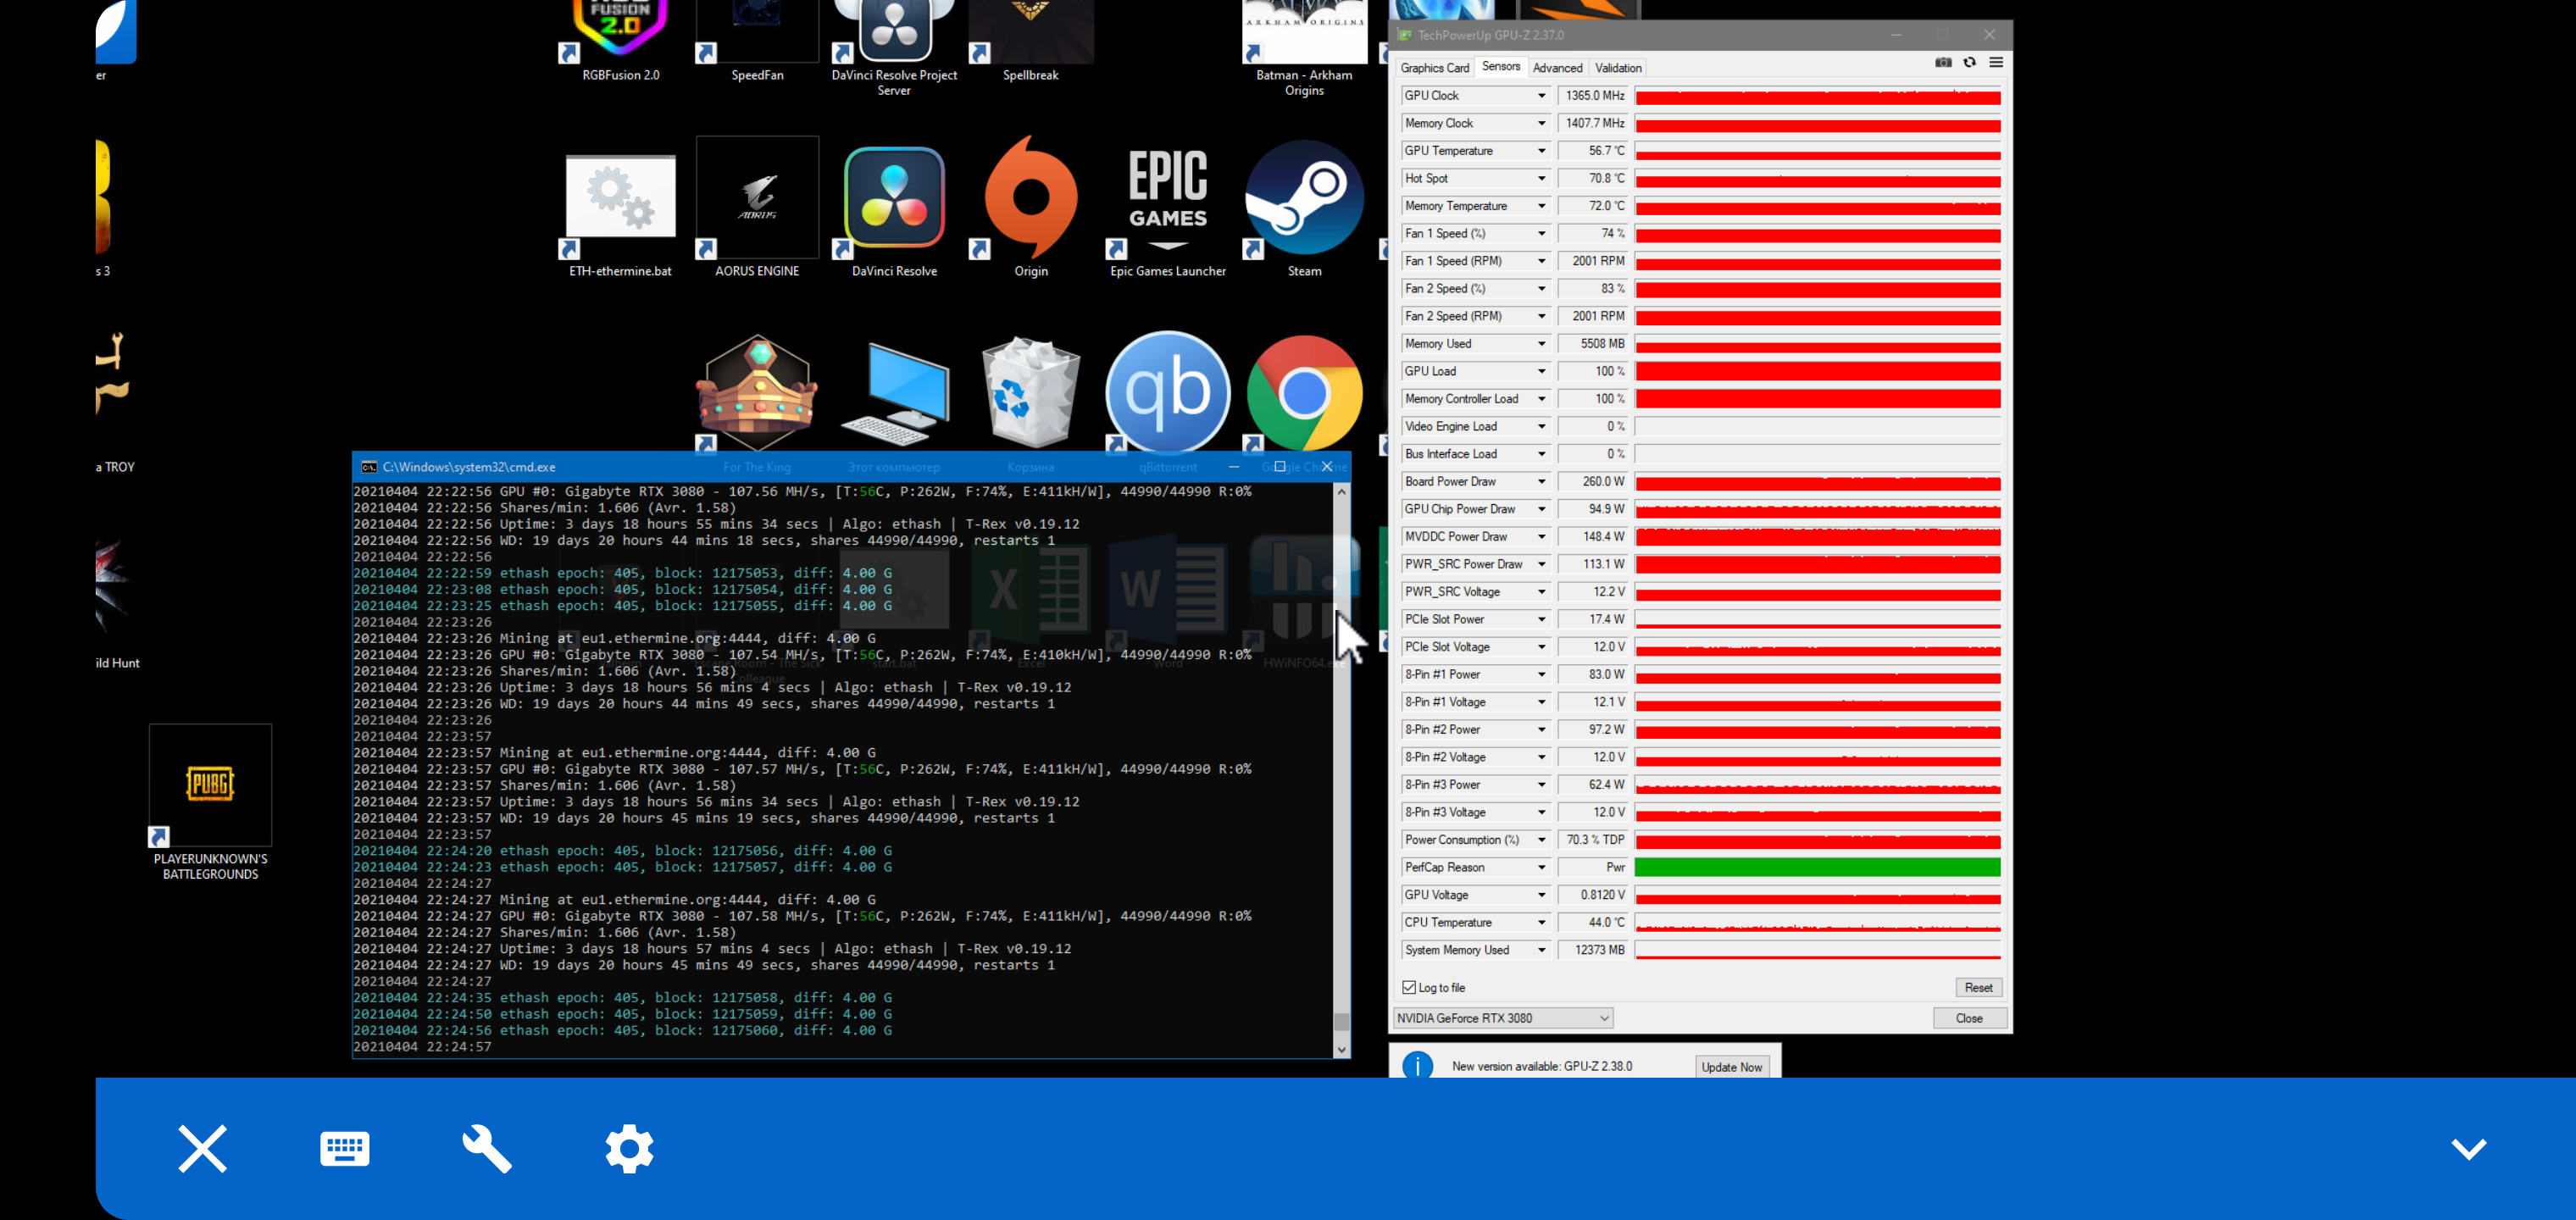This screenshot has width=2576, height=1220.
Task: Switch to the Advanced tab
Action: coord(1557,68)
